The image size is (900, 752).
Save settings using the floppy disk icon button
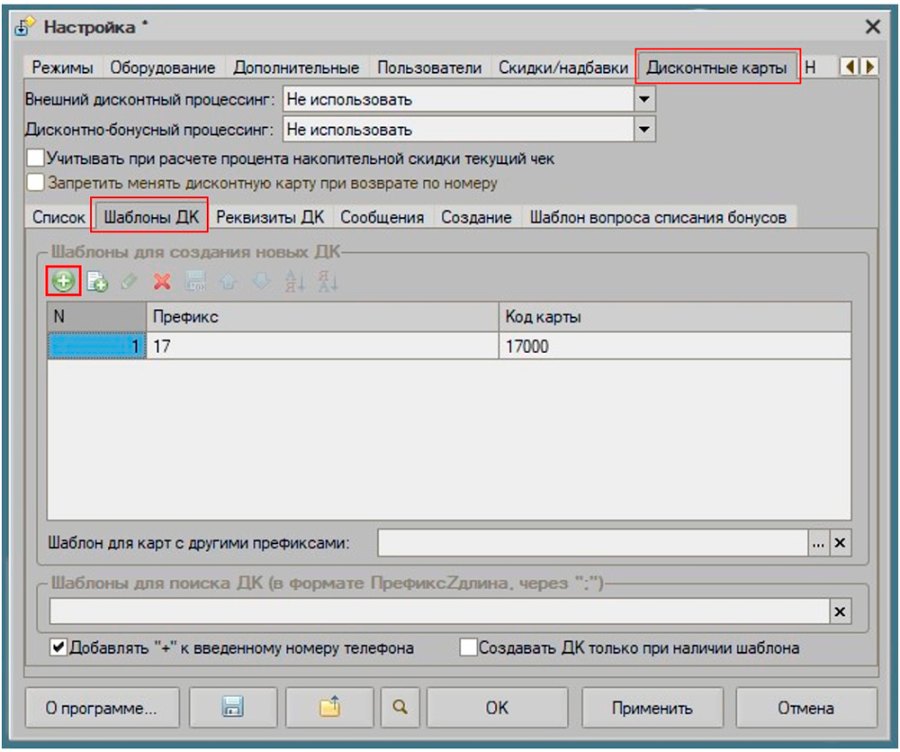click(x=232, y=707)
